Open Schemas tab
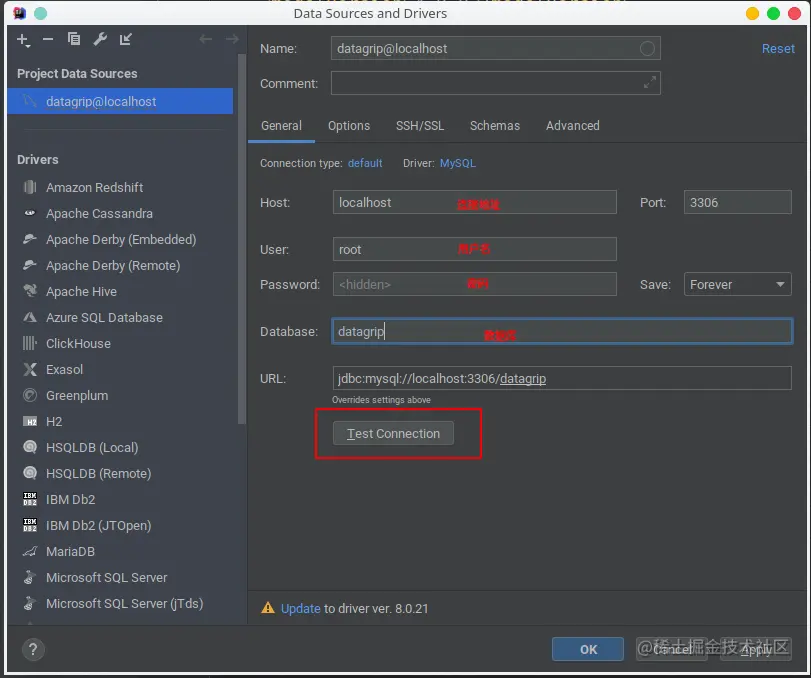Viewport: 811px width, 678px height. pyautogui.click(x=495, y=126)
